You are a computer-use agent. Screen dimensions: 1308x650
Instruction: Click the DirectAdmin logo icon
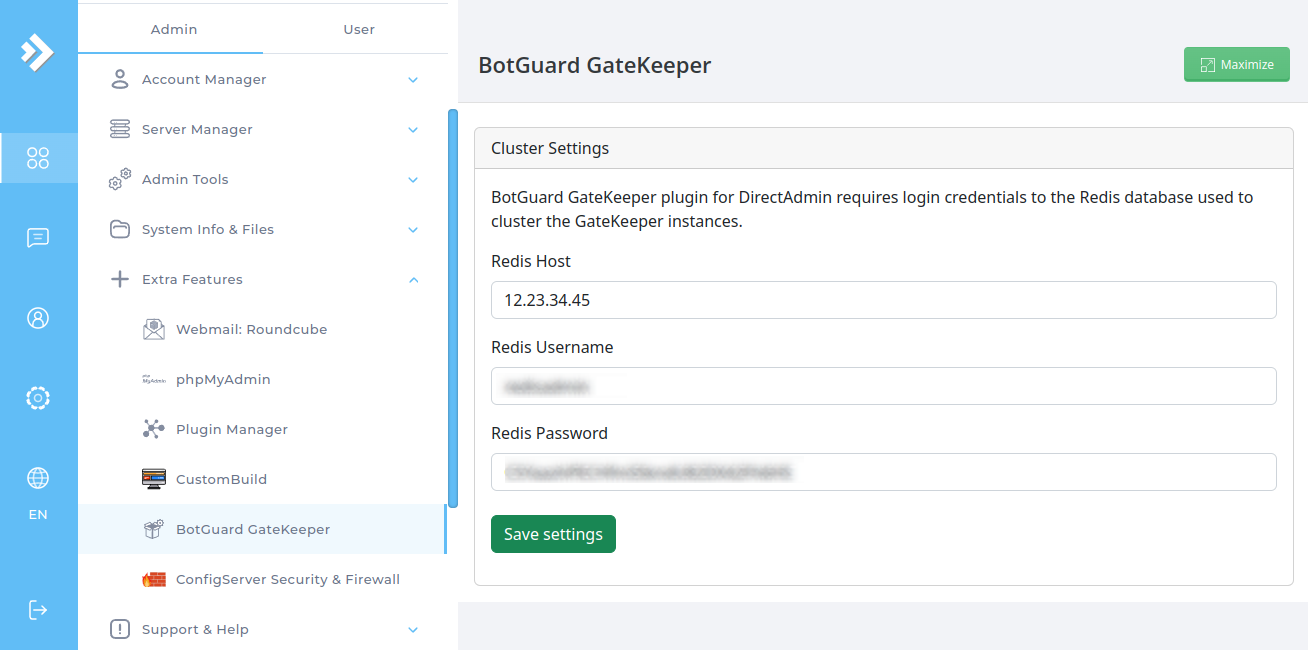37,52
